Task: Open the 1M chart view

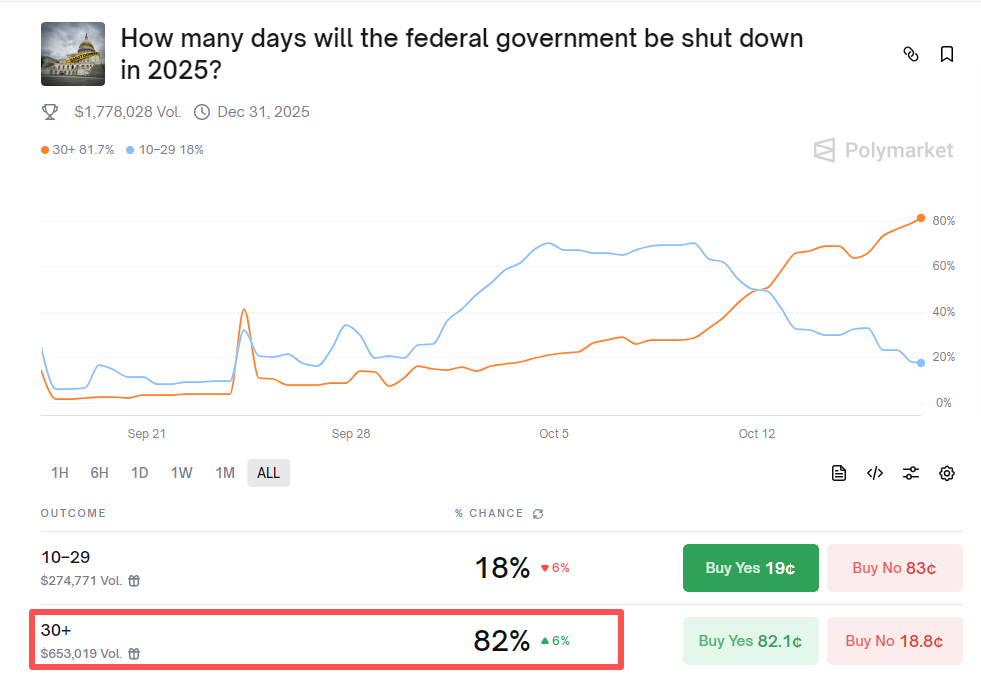Action: pos(224,472)
